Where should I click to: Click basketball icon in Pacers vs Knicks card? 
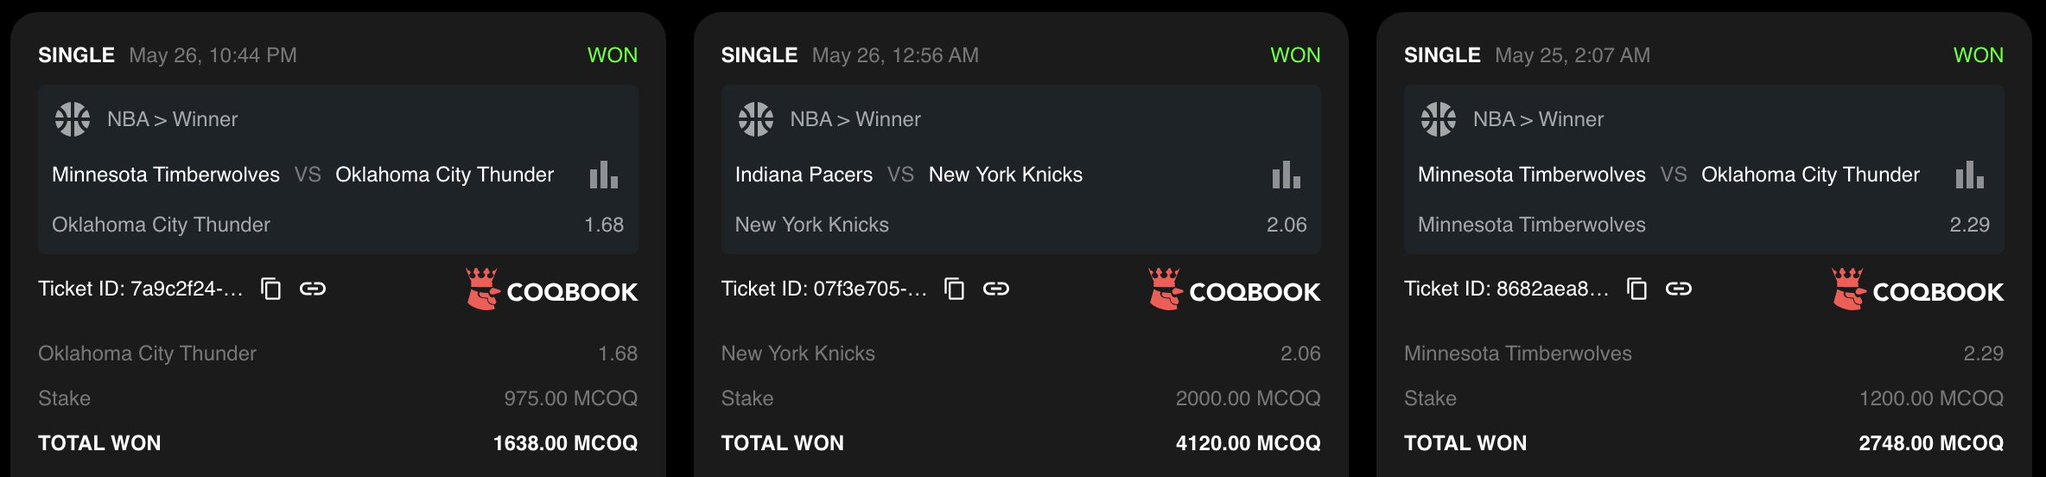(x=755, y=120)
